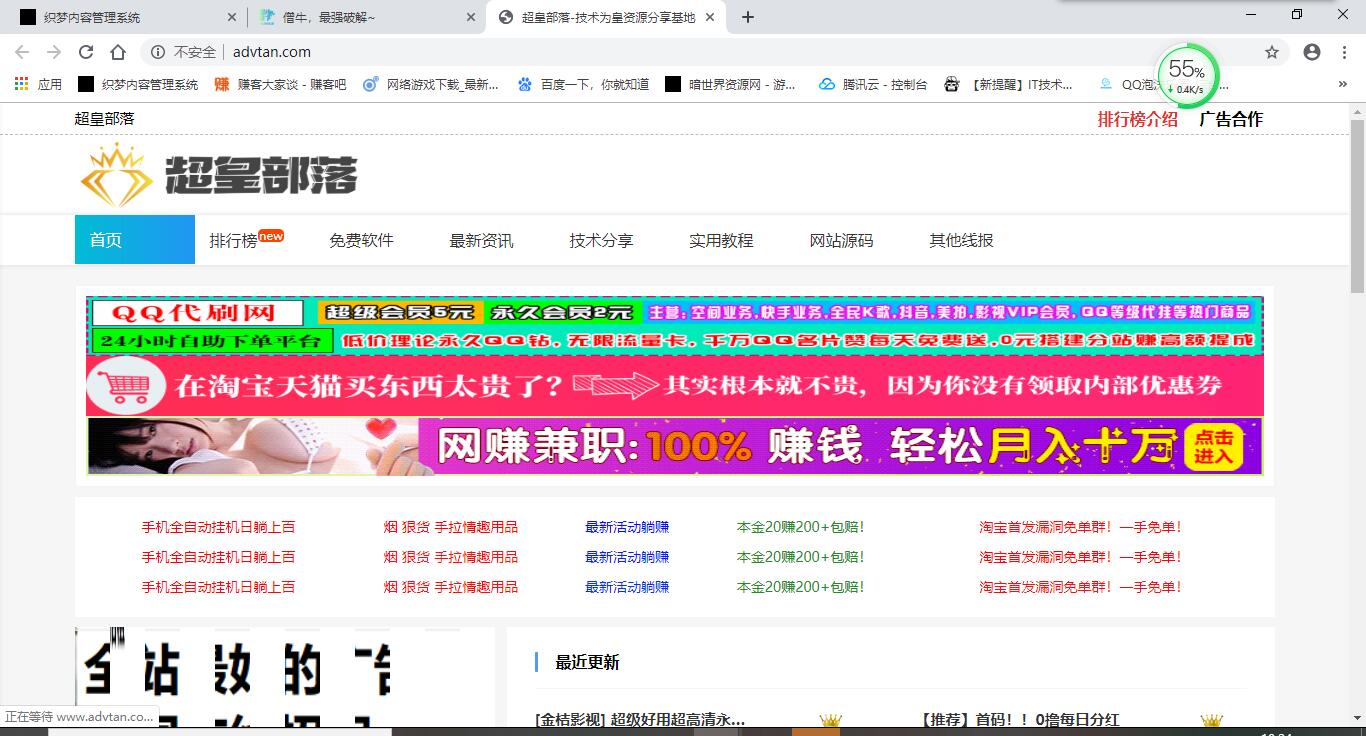Open first 最新活动躺赚 link
Viewport: 1366px width, 736px height.
(627, 527)
